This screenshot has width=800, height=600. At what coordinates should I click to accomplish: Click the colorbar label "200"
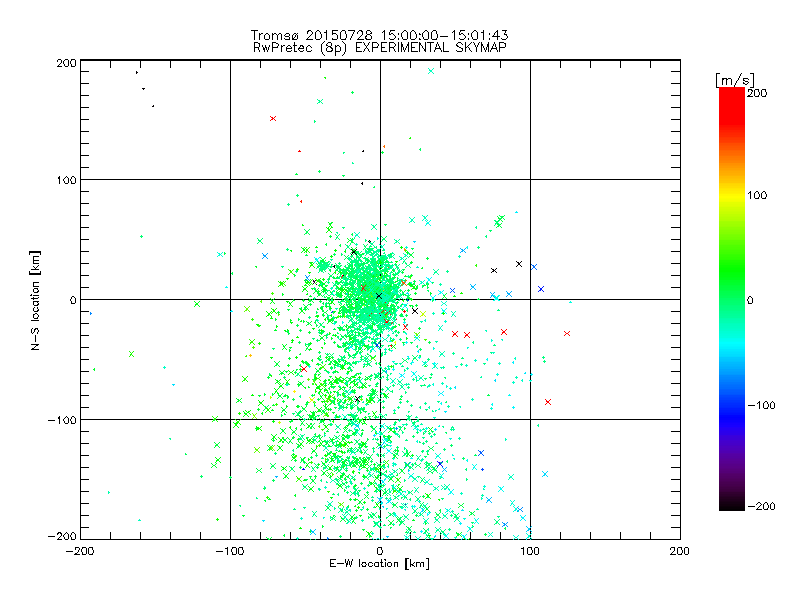tap(757, 93)
